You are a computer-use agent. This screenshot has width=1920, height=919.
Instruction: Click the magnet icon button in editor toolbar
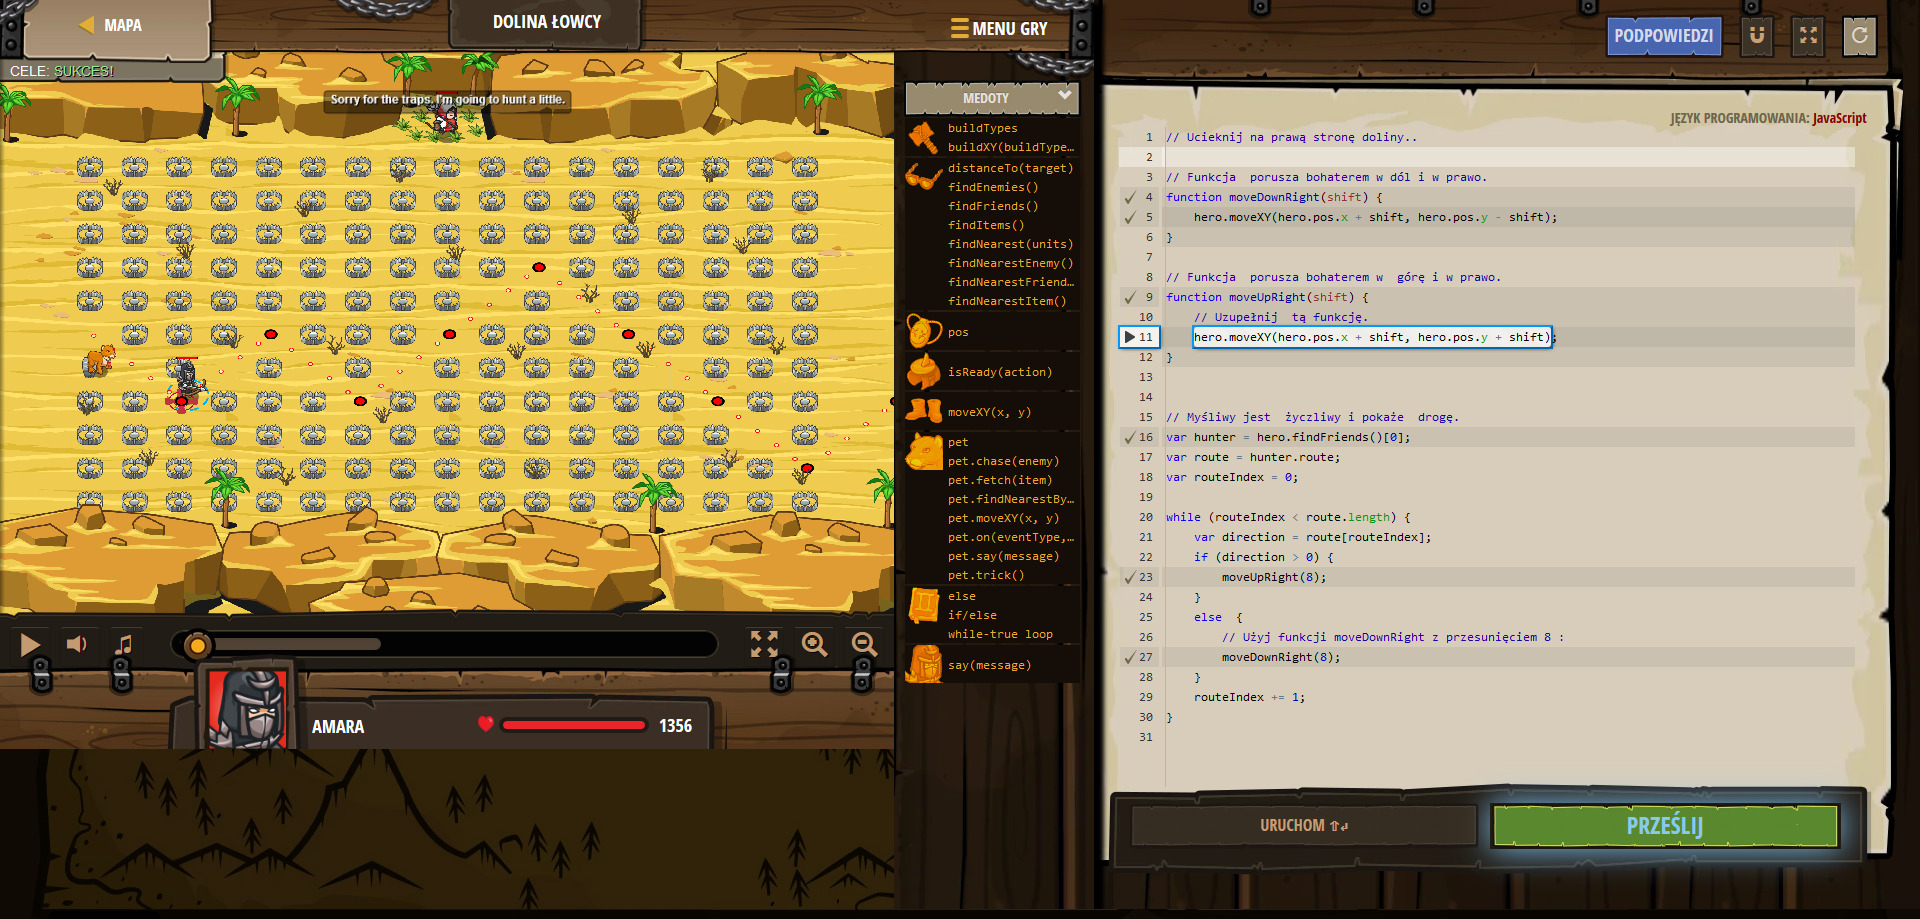click(1757, 36)
